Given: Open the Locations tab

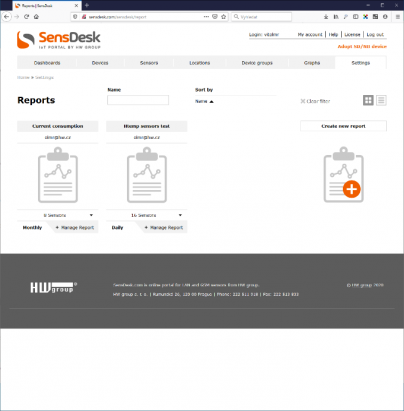Looking at the screenshot, I should click(200, 63).
